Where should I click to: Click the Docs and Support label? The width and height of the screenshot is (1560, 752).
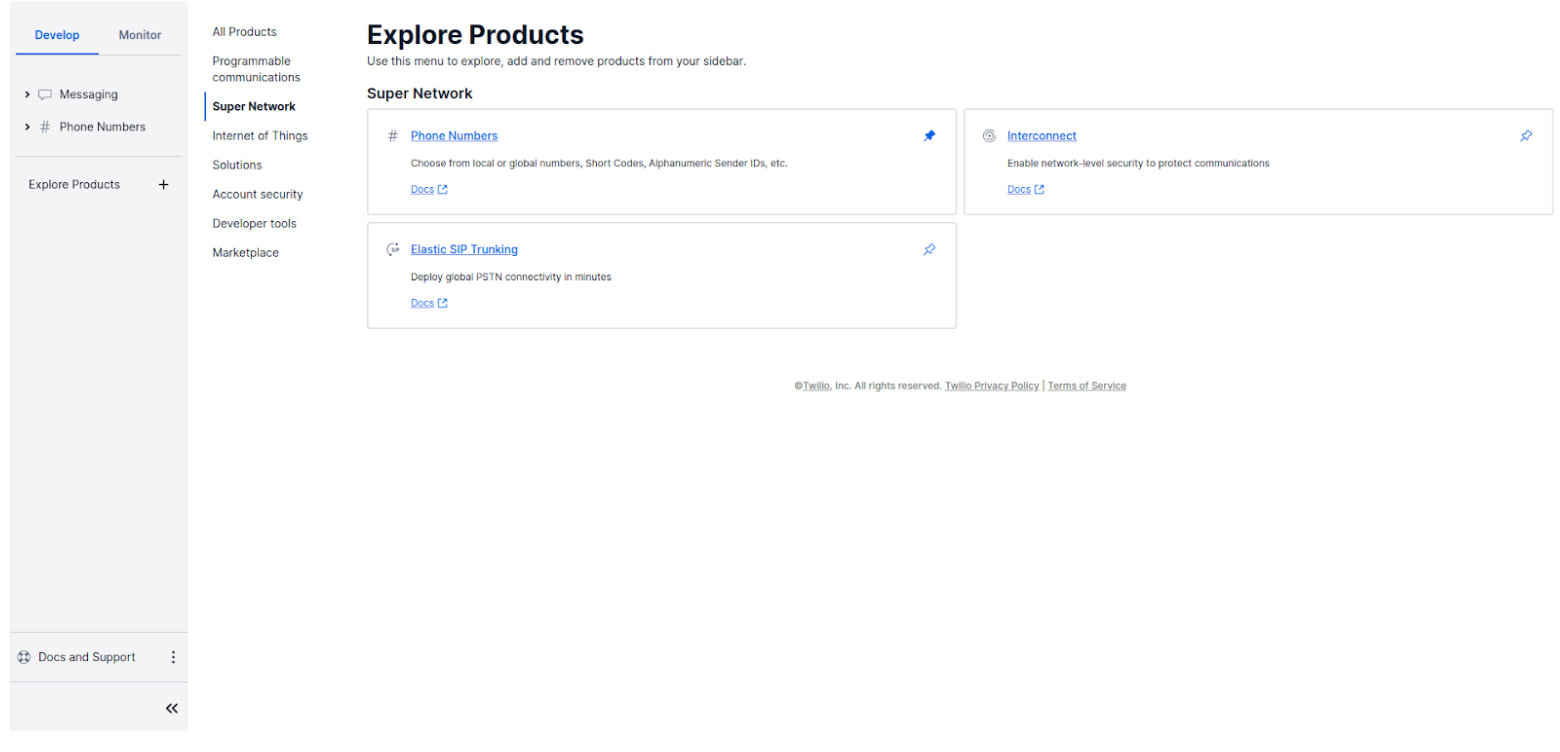(87, 658)
